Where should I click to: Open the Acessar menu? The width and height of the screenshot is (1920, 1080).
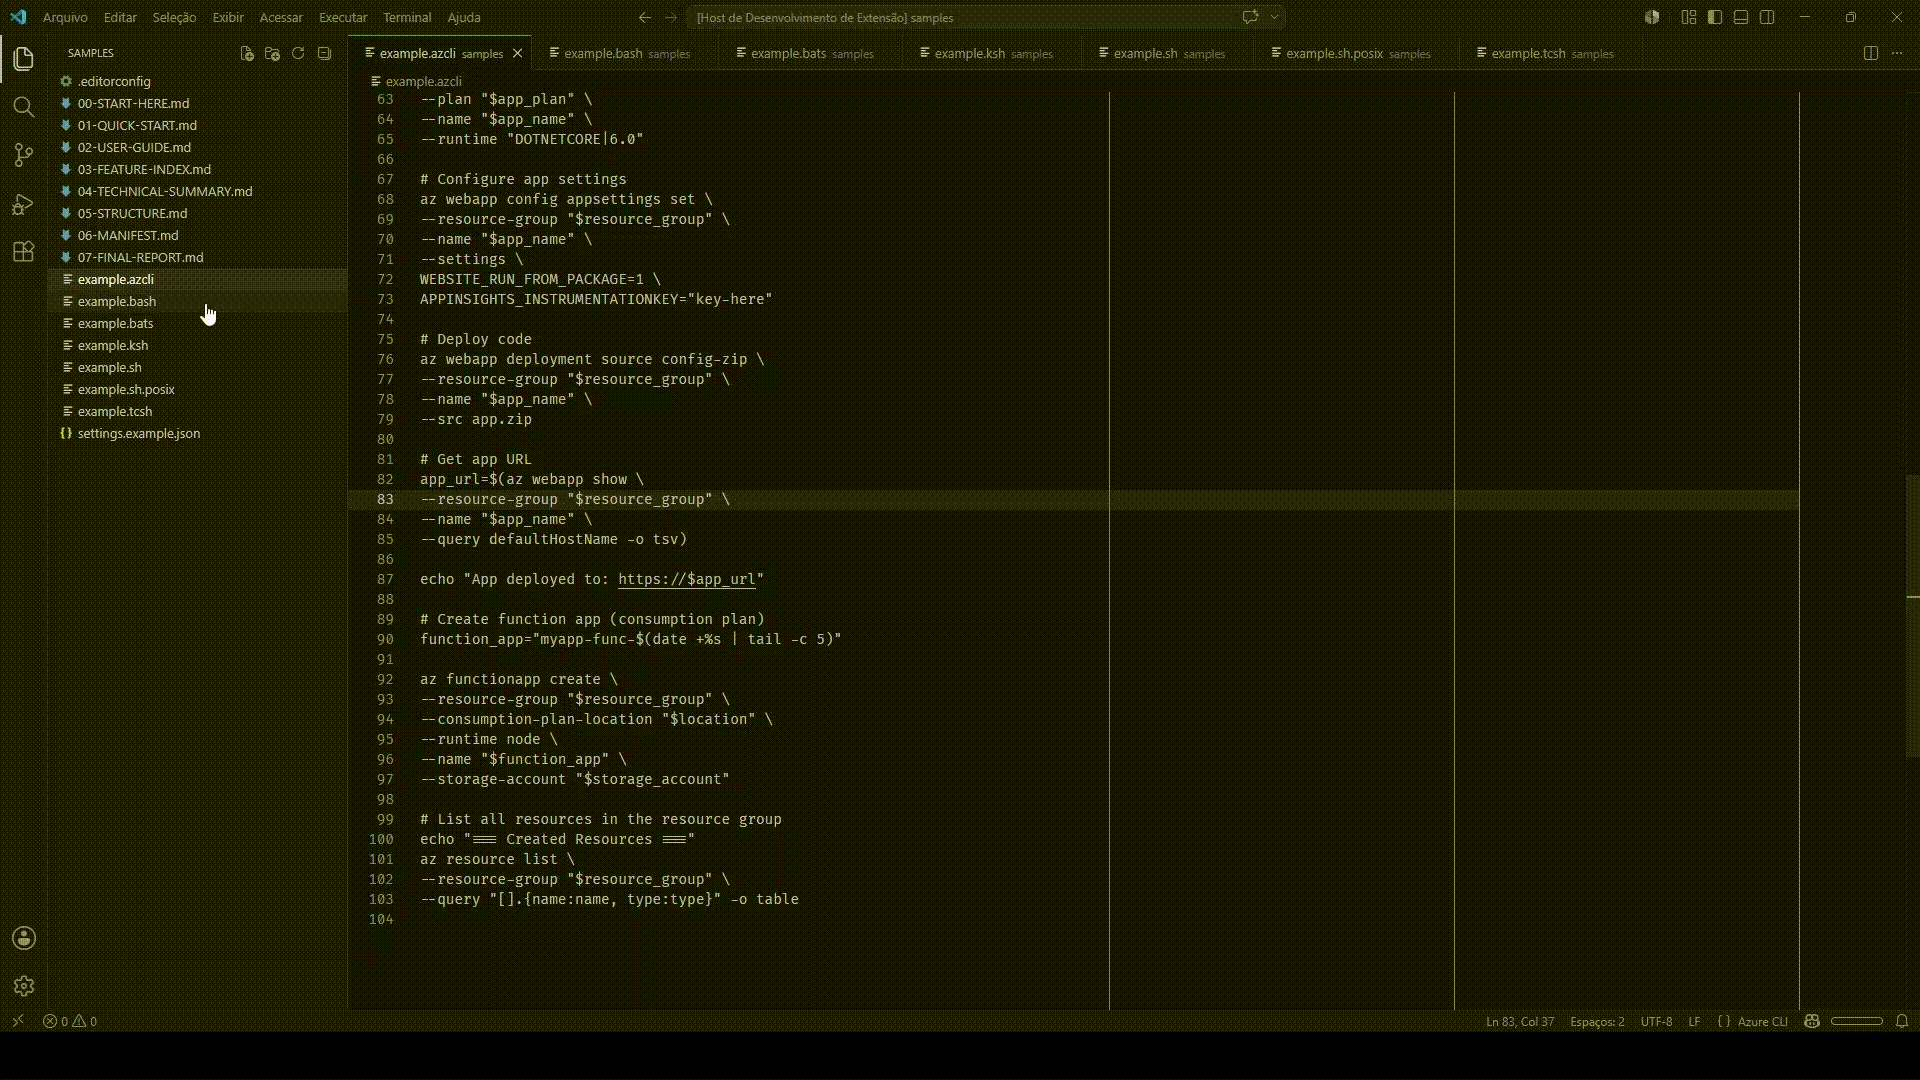(281, 17)
